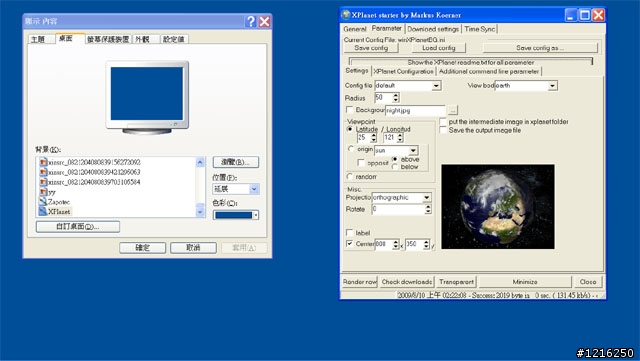Screen dimensions: 640x361
Task: Click the Rotate input field
Action: (398, 209)
